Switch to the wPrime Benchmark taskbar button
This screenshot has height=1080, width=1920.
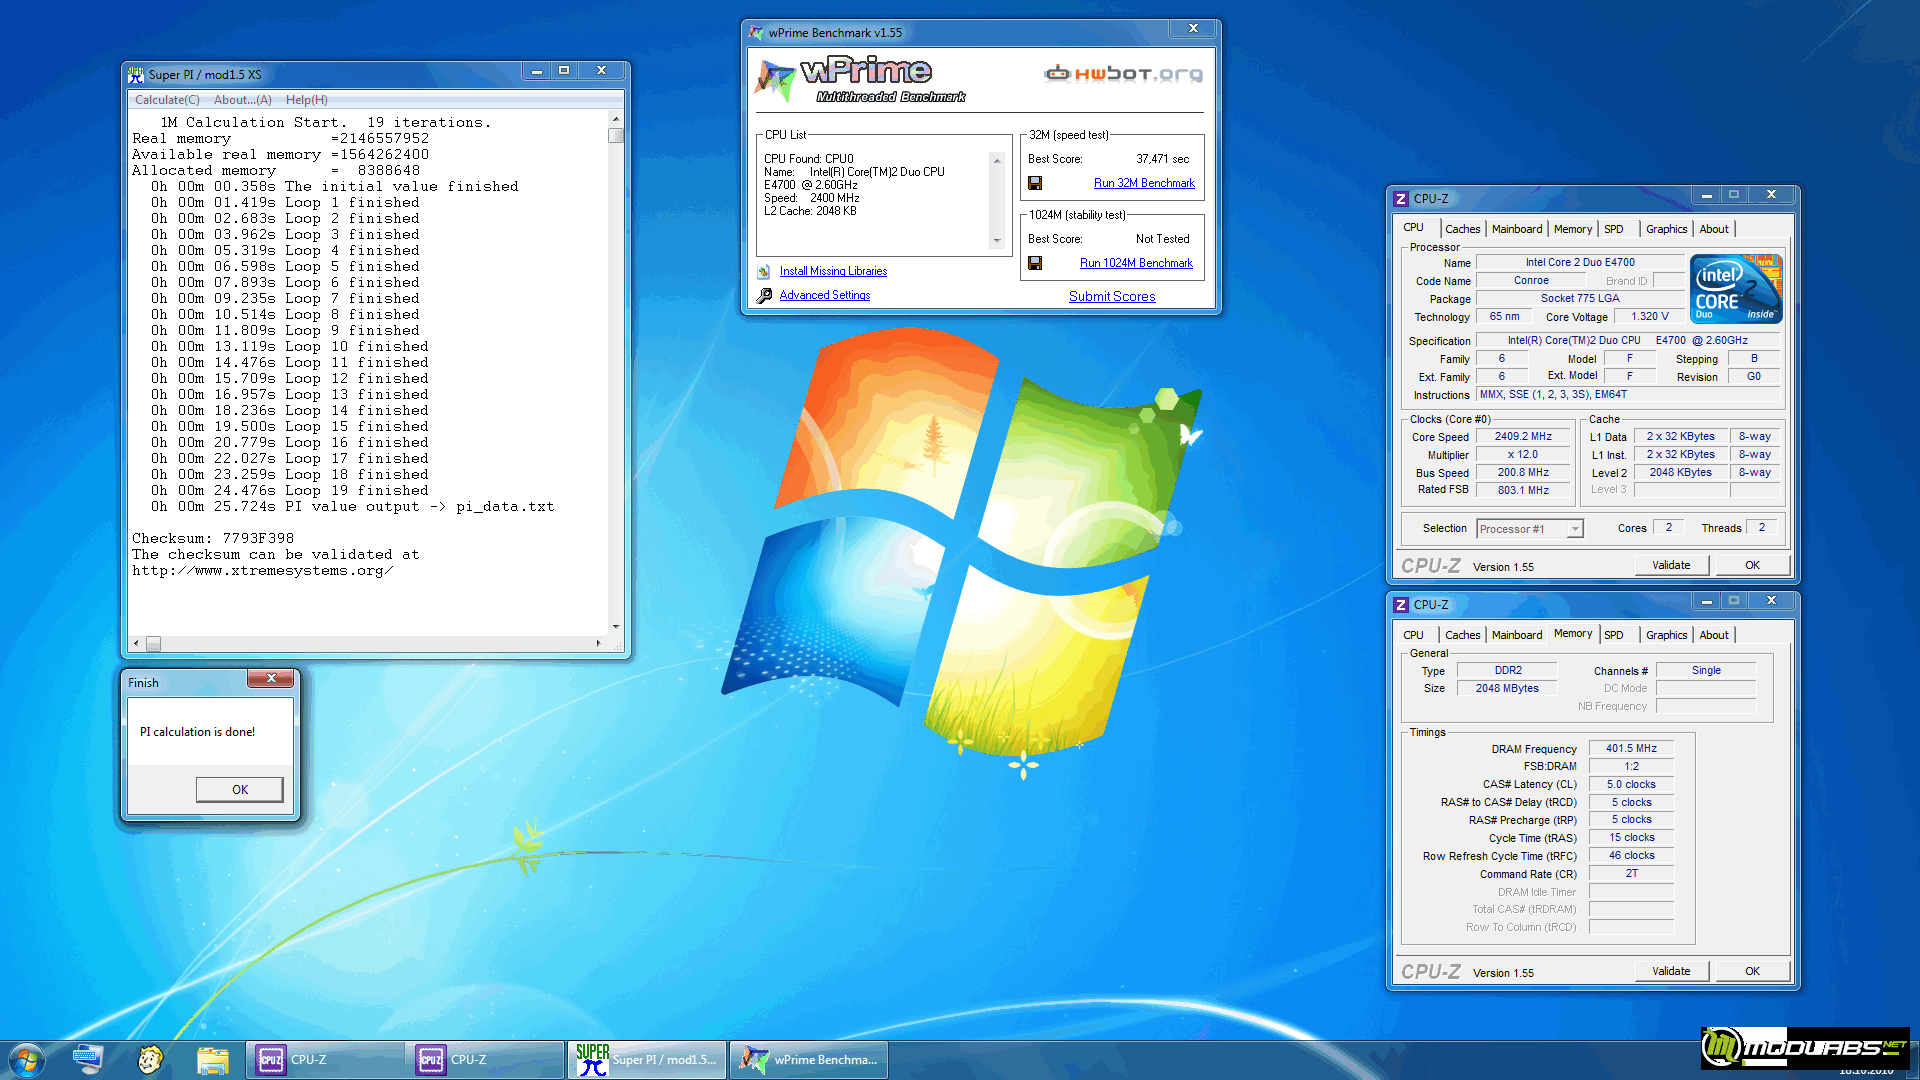(808, 1060)
